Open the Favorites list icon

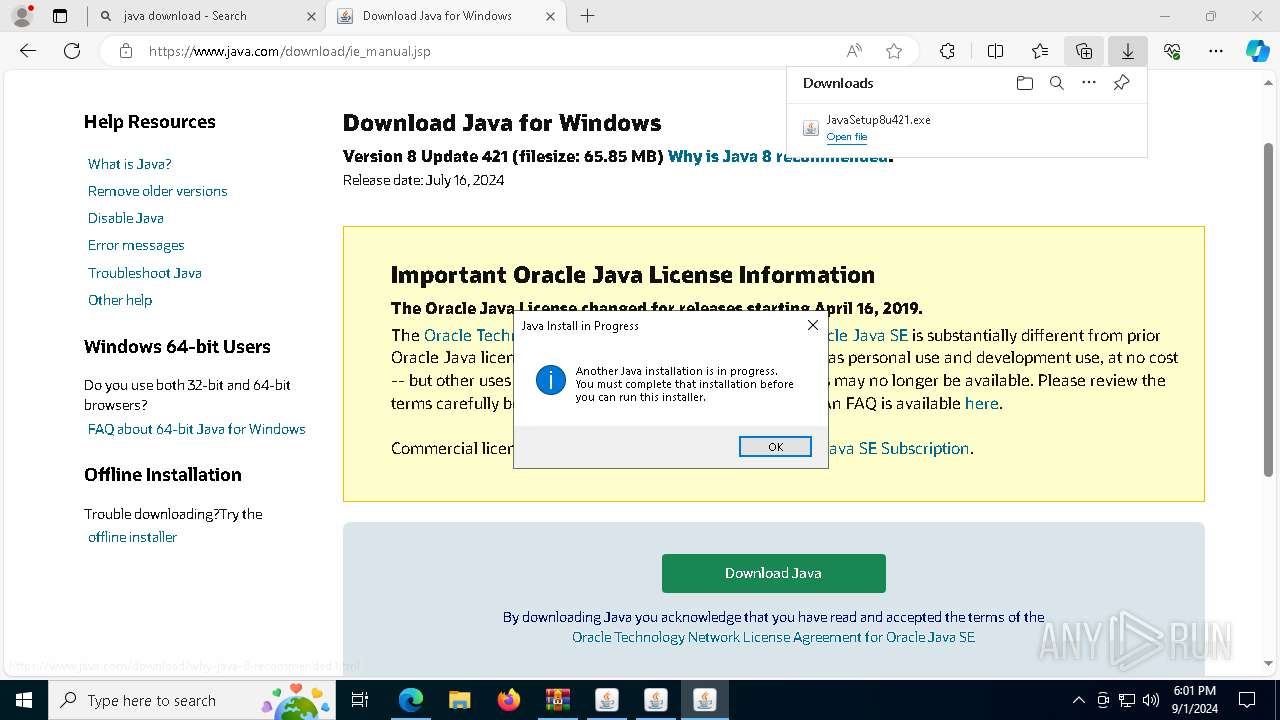1040,51
